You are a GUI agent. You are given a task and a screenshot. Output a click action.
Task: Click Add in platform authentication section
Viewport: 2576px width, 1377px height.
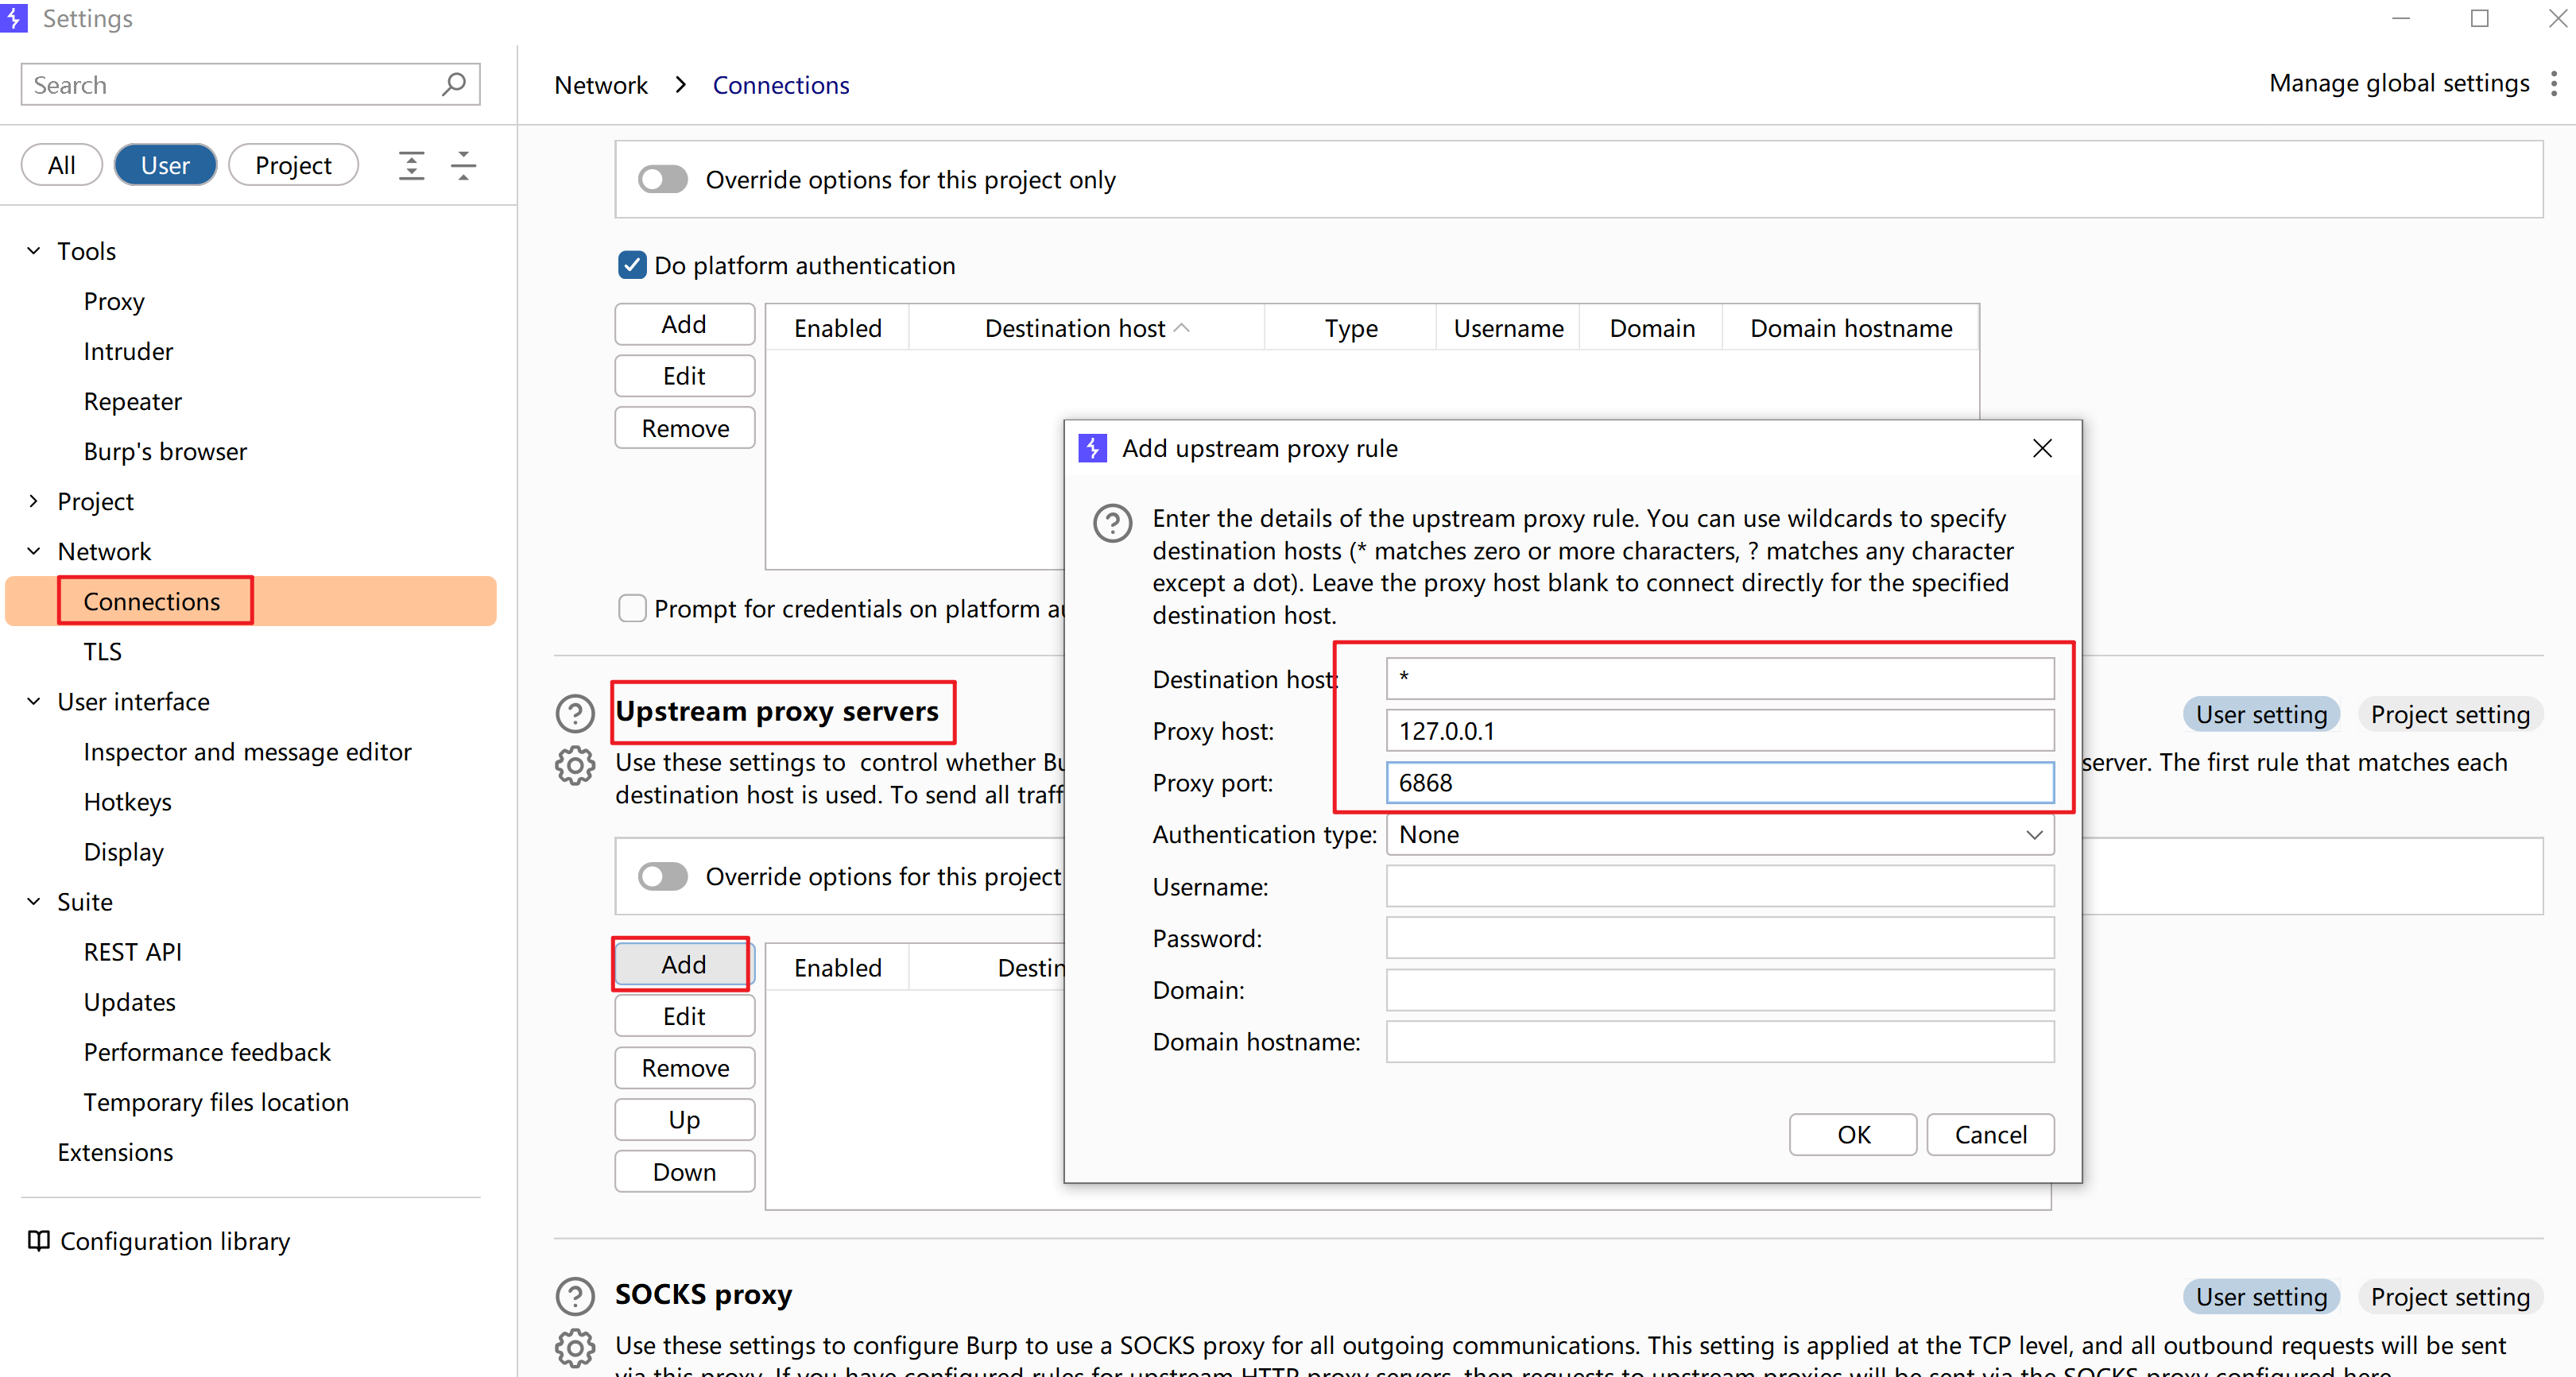[x=684, y=324]
